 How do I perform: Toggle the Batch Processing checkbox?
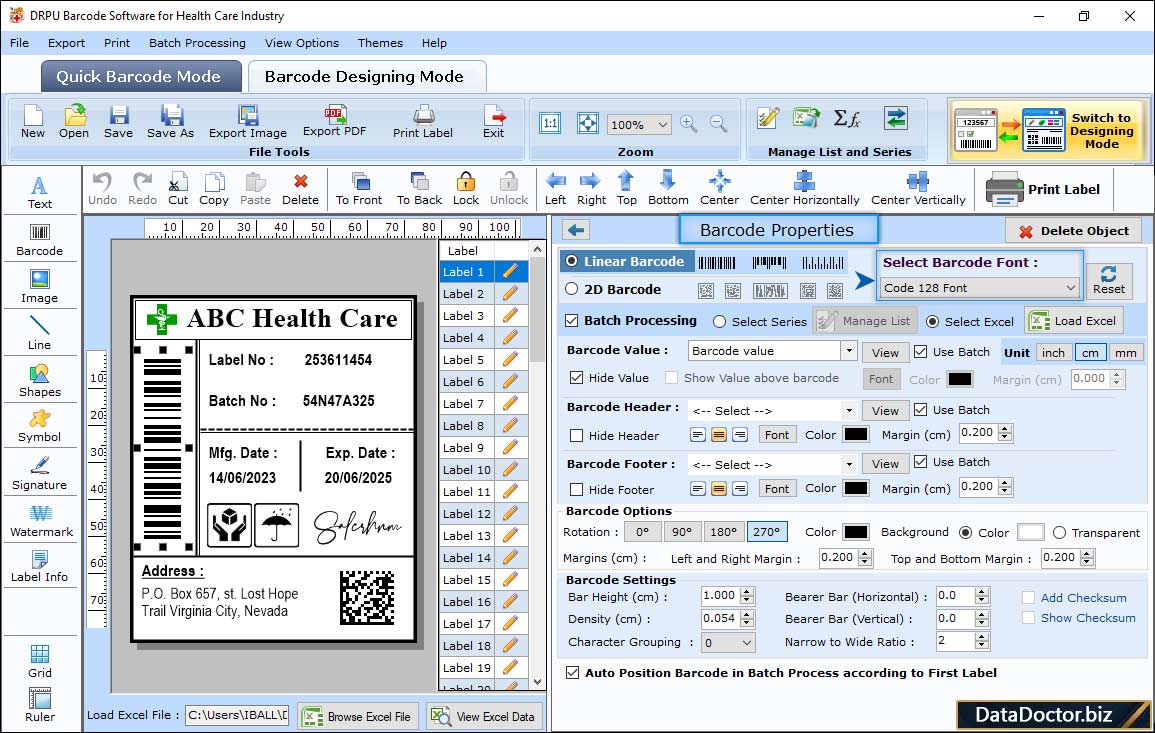click(572, 320)
